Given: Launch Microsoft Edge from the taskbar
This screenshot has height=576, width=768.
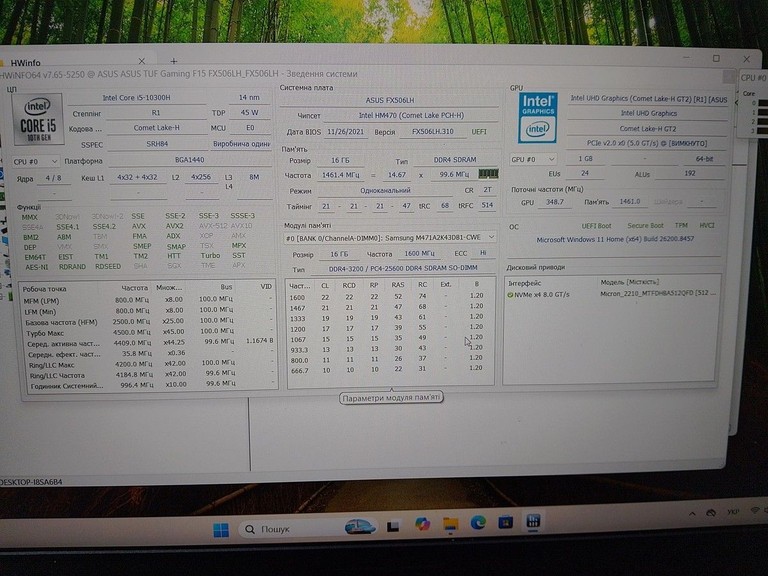Looking at the screenshot, I should point(478,523).
